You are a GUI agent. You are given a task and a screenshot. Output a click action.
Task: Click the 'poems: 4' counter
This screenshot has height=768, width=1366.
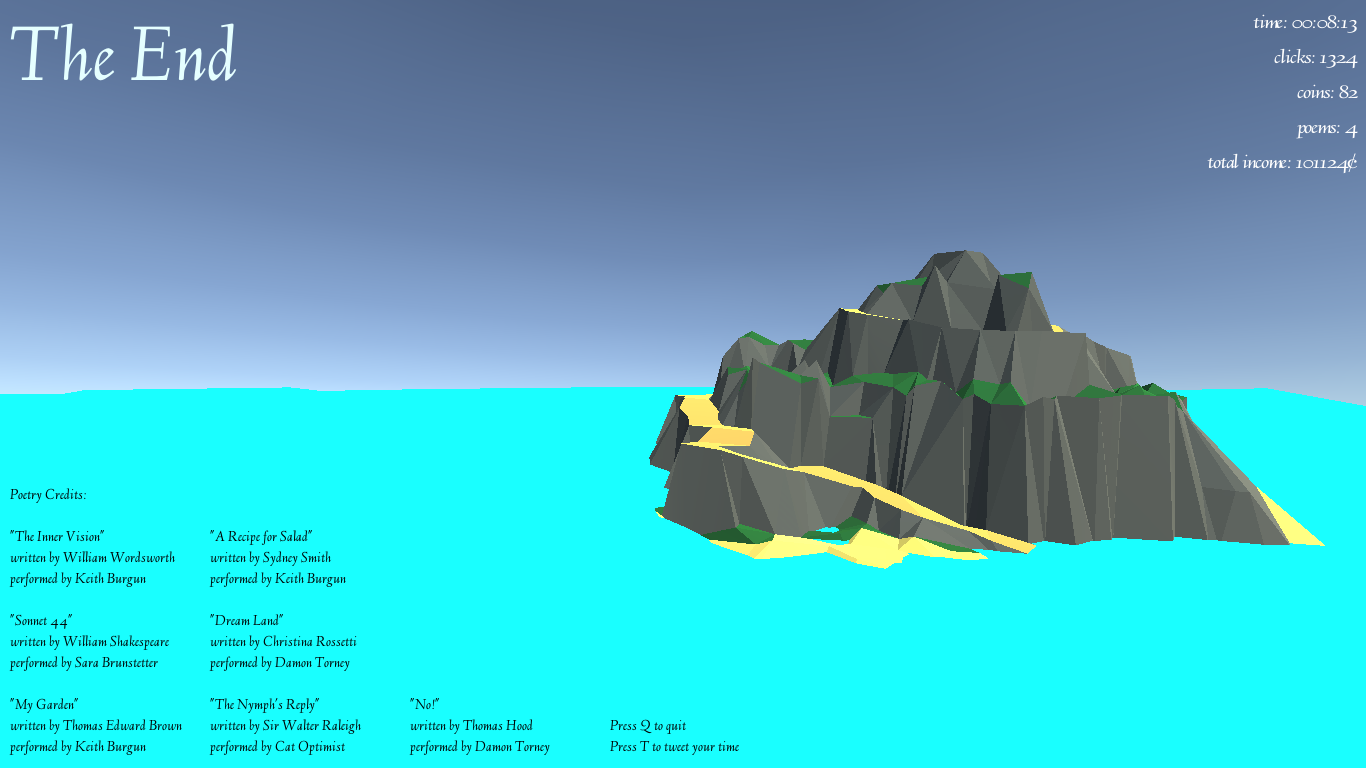pyautogui.click(x=1327, y=129)
